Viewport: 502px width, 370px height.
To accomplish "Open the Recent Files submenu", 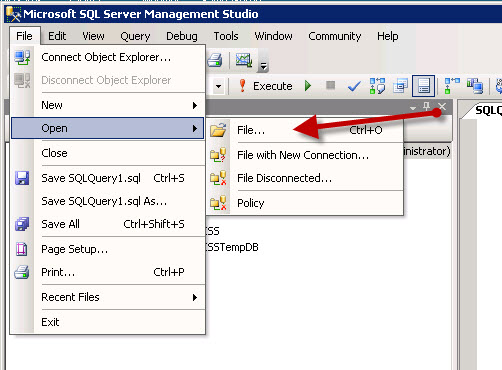I will pyautogui.click(x=108, y=297).
